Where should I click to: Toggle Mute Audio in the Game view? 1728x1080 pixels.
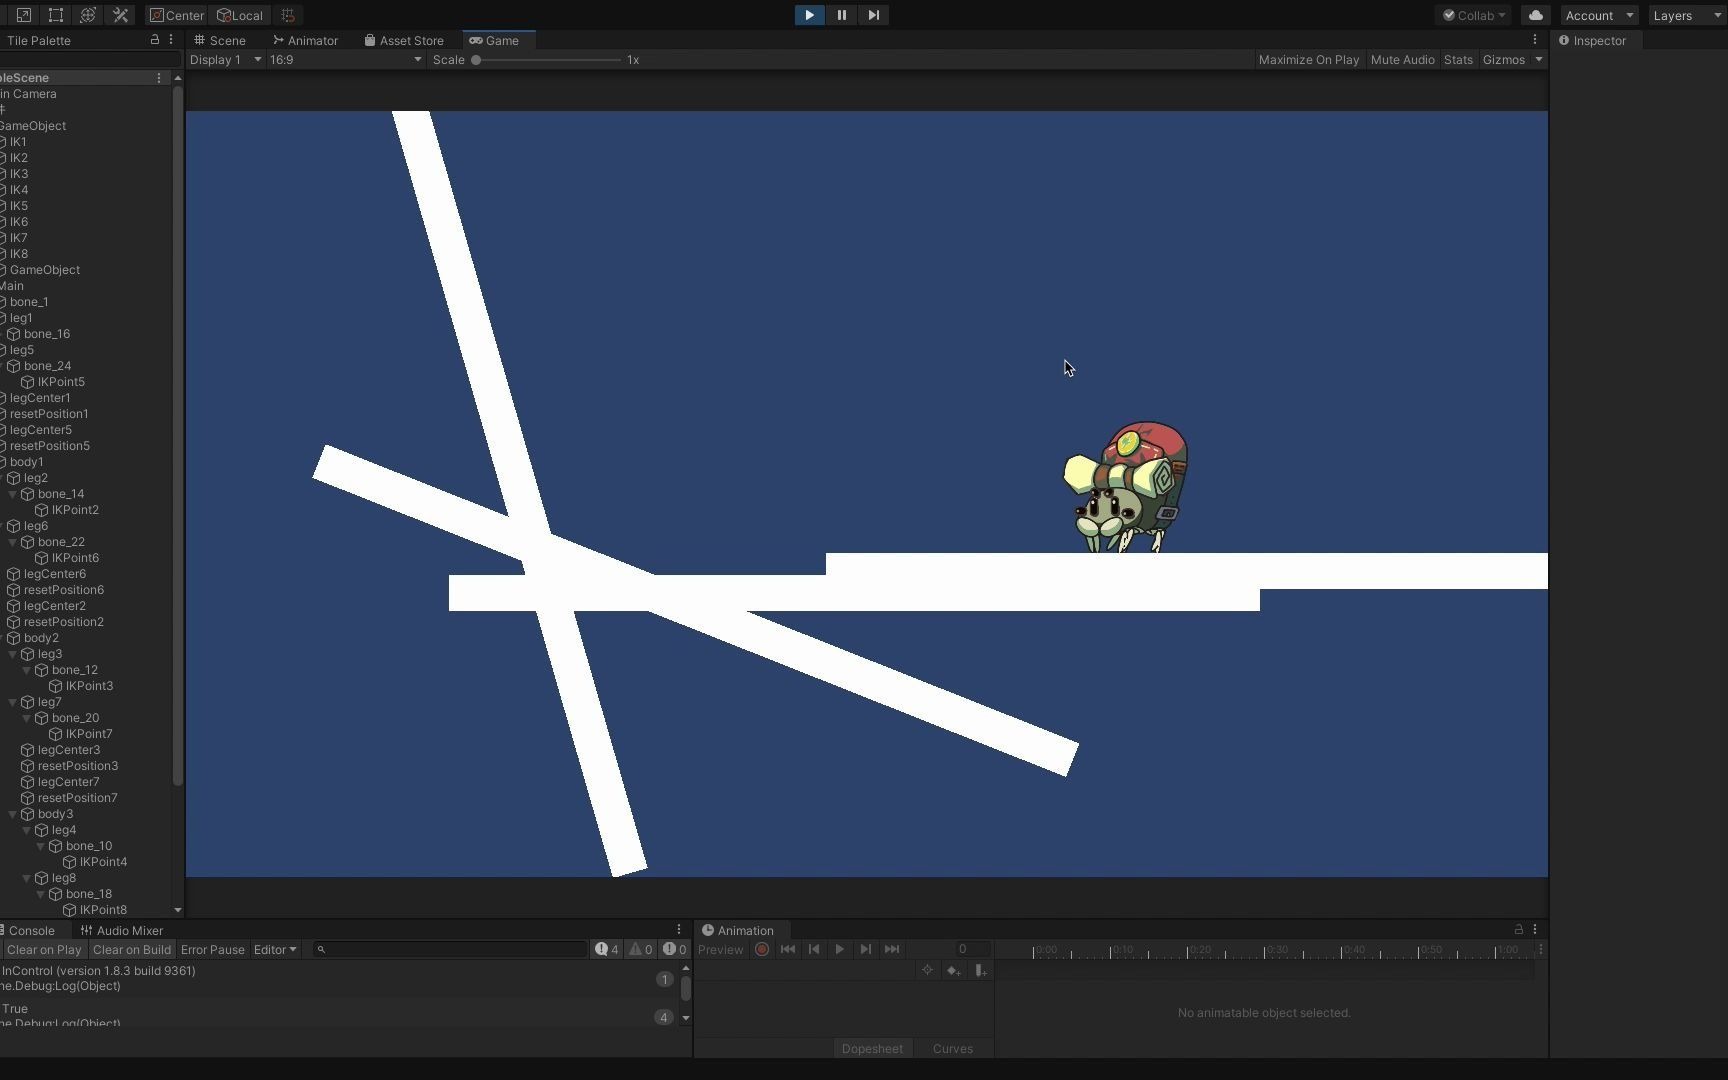(x=1402, y=59)
